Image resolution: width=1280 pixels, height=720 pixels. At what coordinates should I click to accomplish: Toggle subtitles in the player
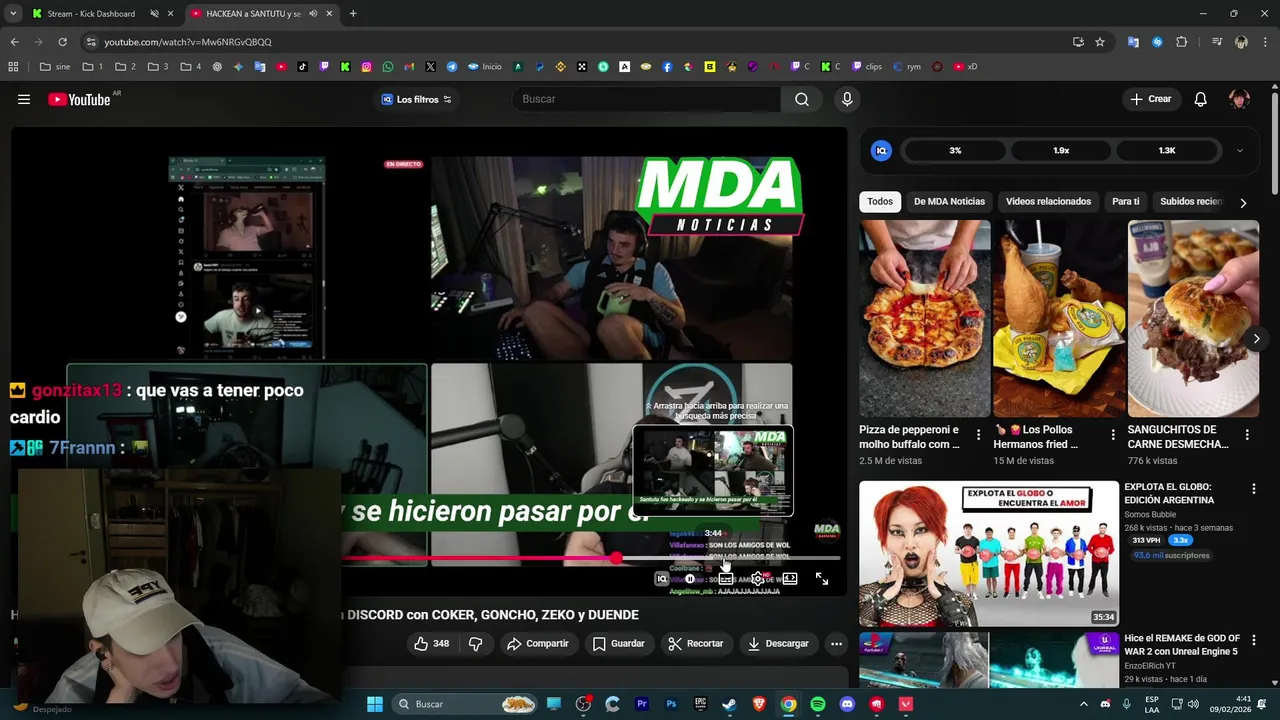click(726, 579)
